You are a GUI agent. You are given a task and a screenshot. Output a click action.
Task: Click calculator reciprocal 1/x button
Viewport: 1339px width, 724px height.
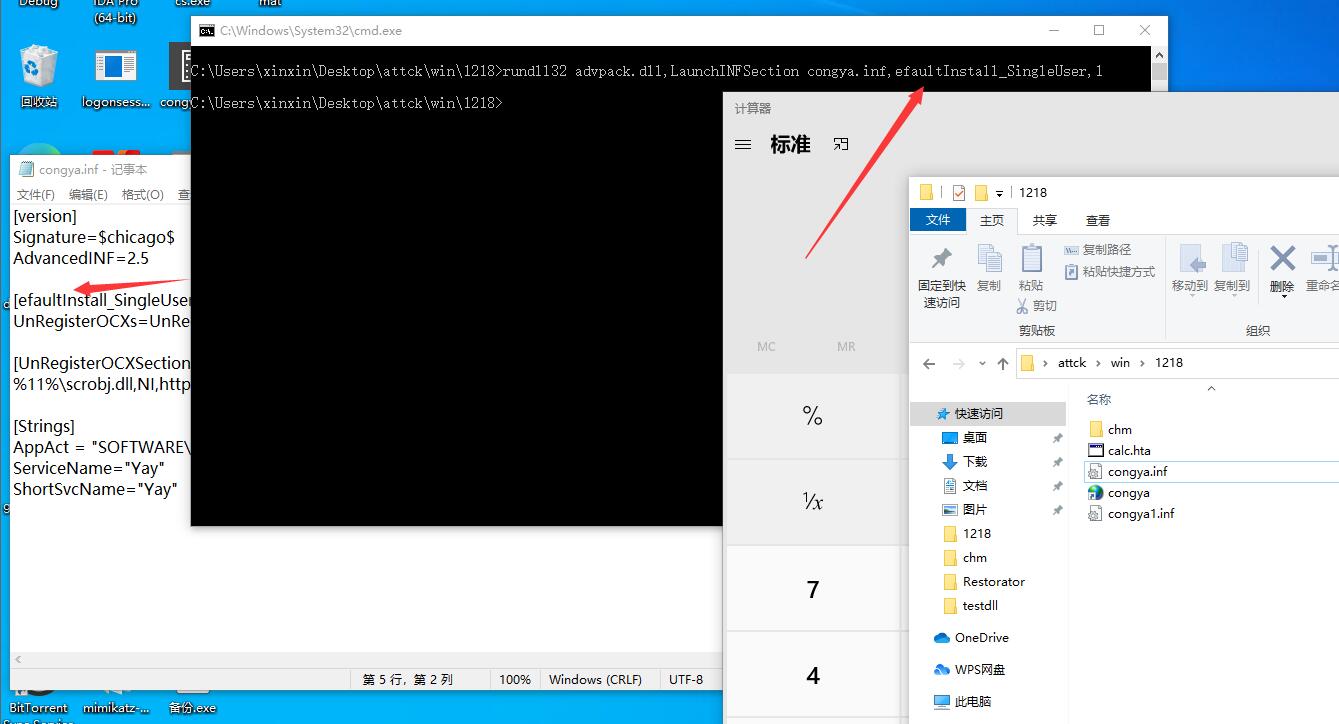812,502
